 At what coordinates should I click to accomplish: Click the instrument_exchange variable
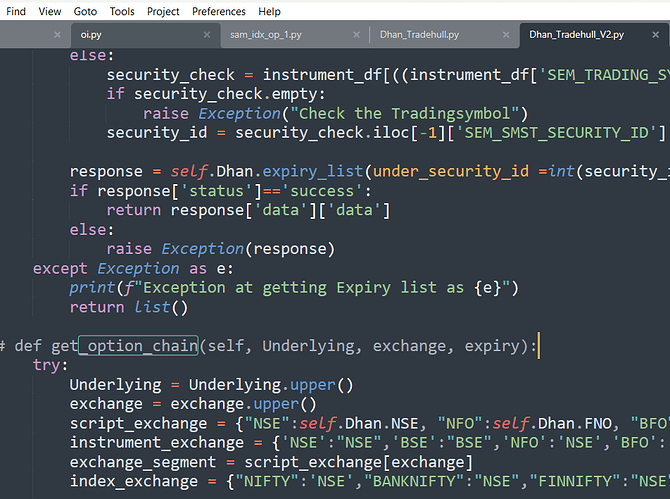pyautogui.click(x=157, y=443)
